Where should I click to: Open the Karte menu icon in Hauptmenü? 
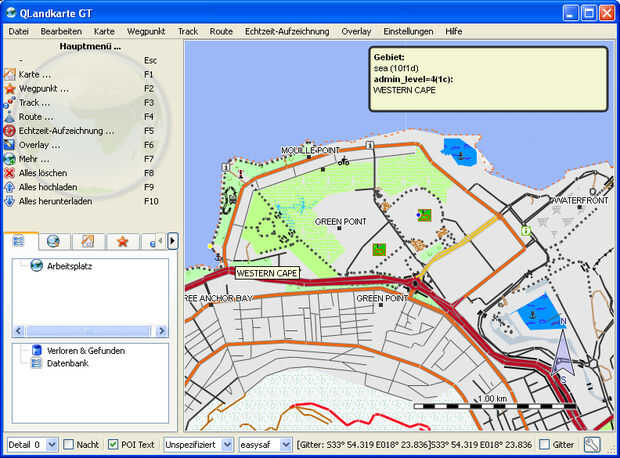[x=9, y=74]
